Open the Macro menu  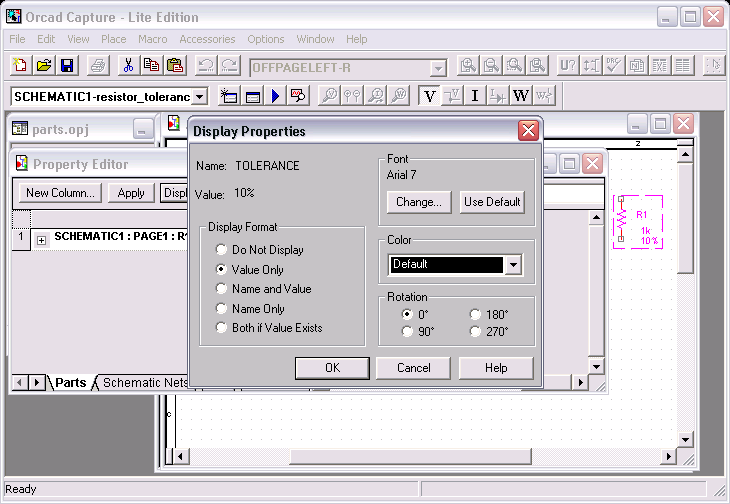(x=153, y=39)
